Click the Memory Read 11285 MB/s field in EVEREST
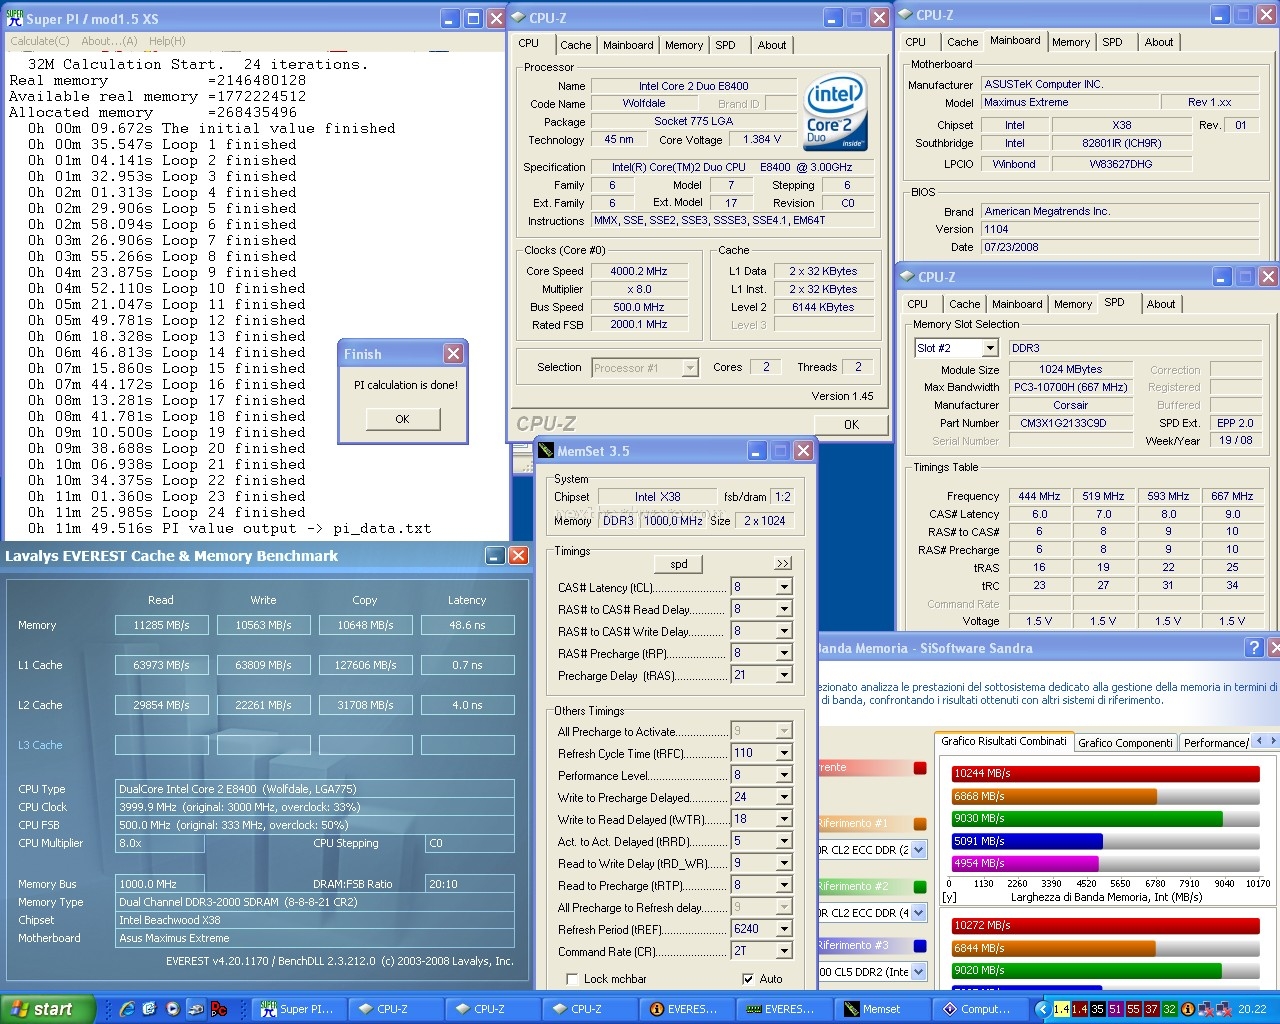 [161, 625]
